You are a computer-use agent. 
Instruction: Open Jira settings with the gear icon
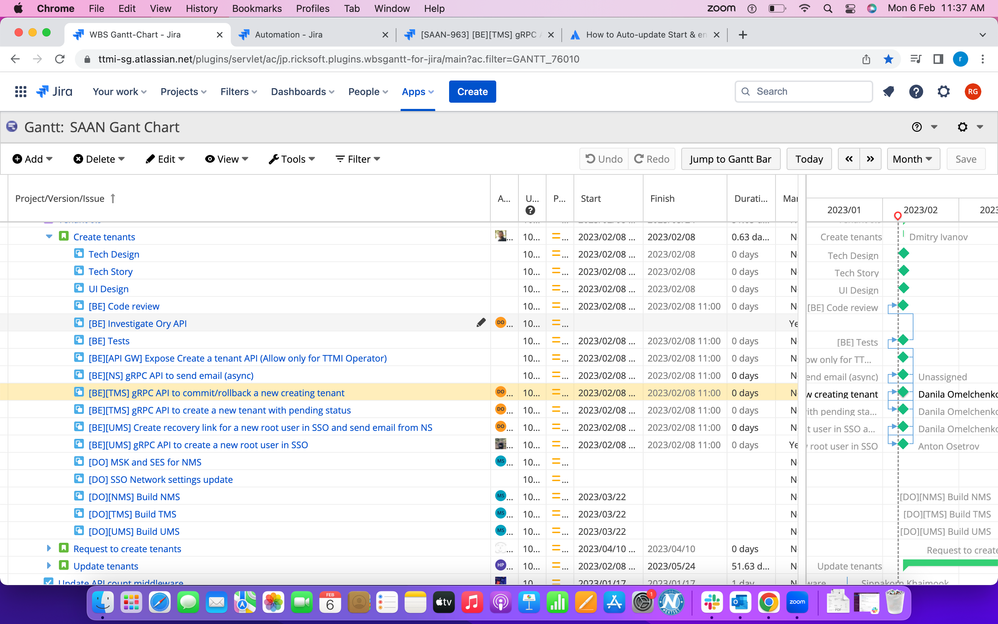[943, 91]
